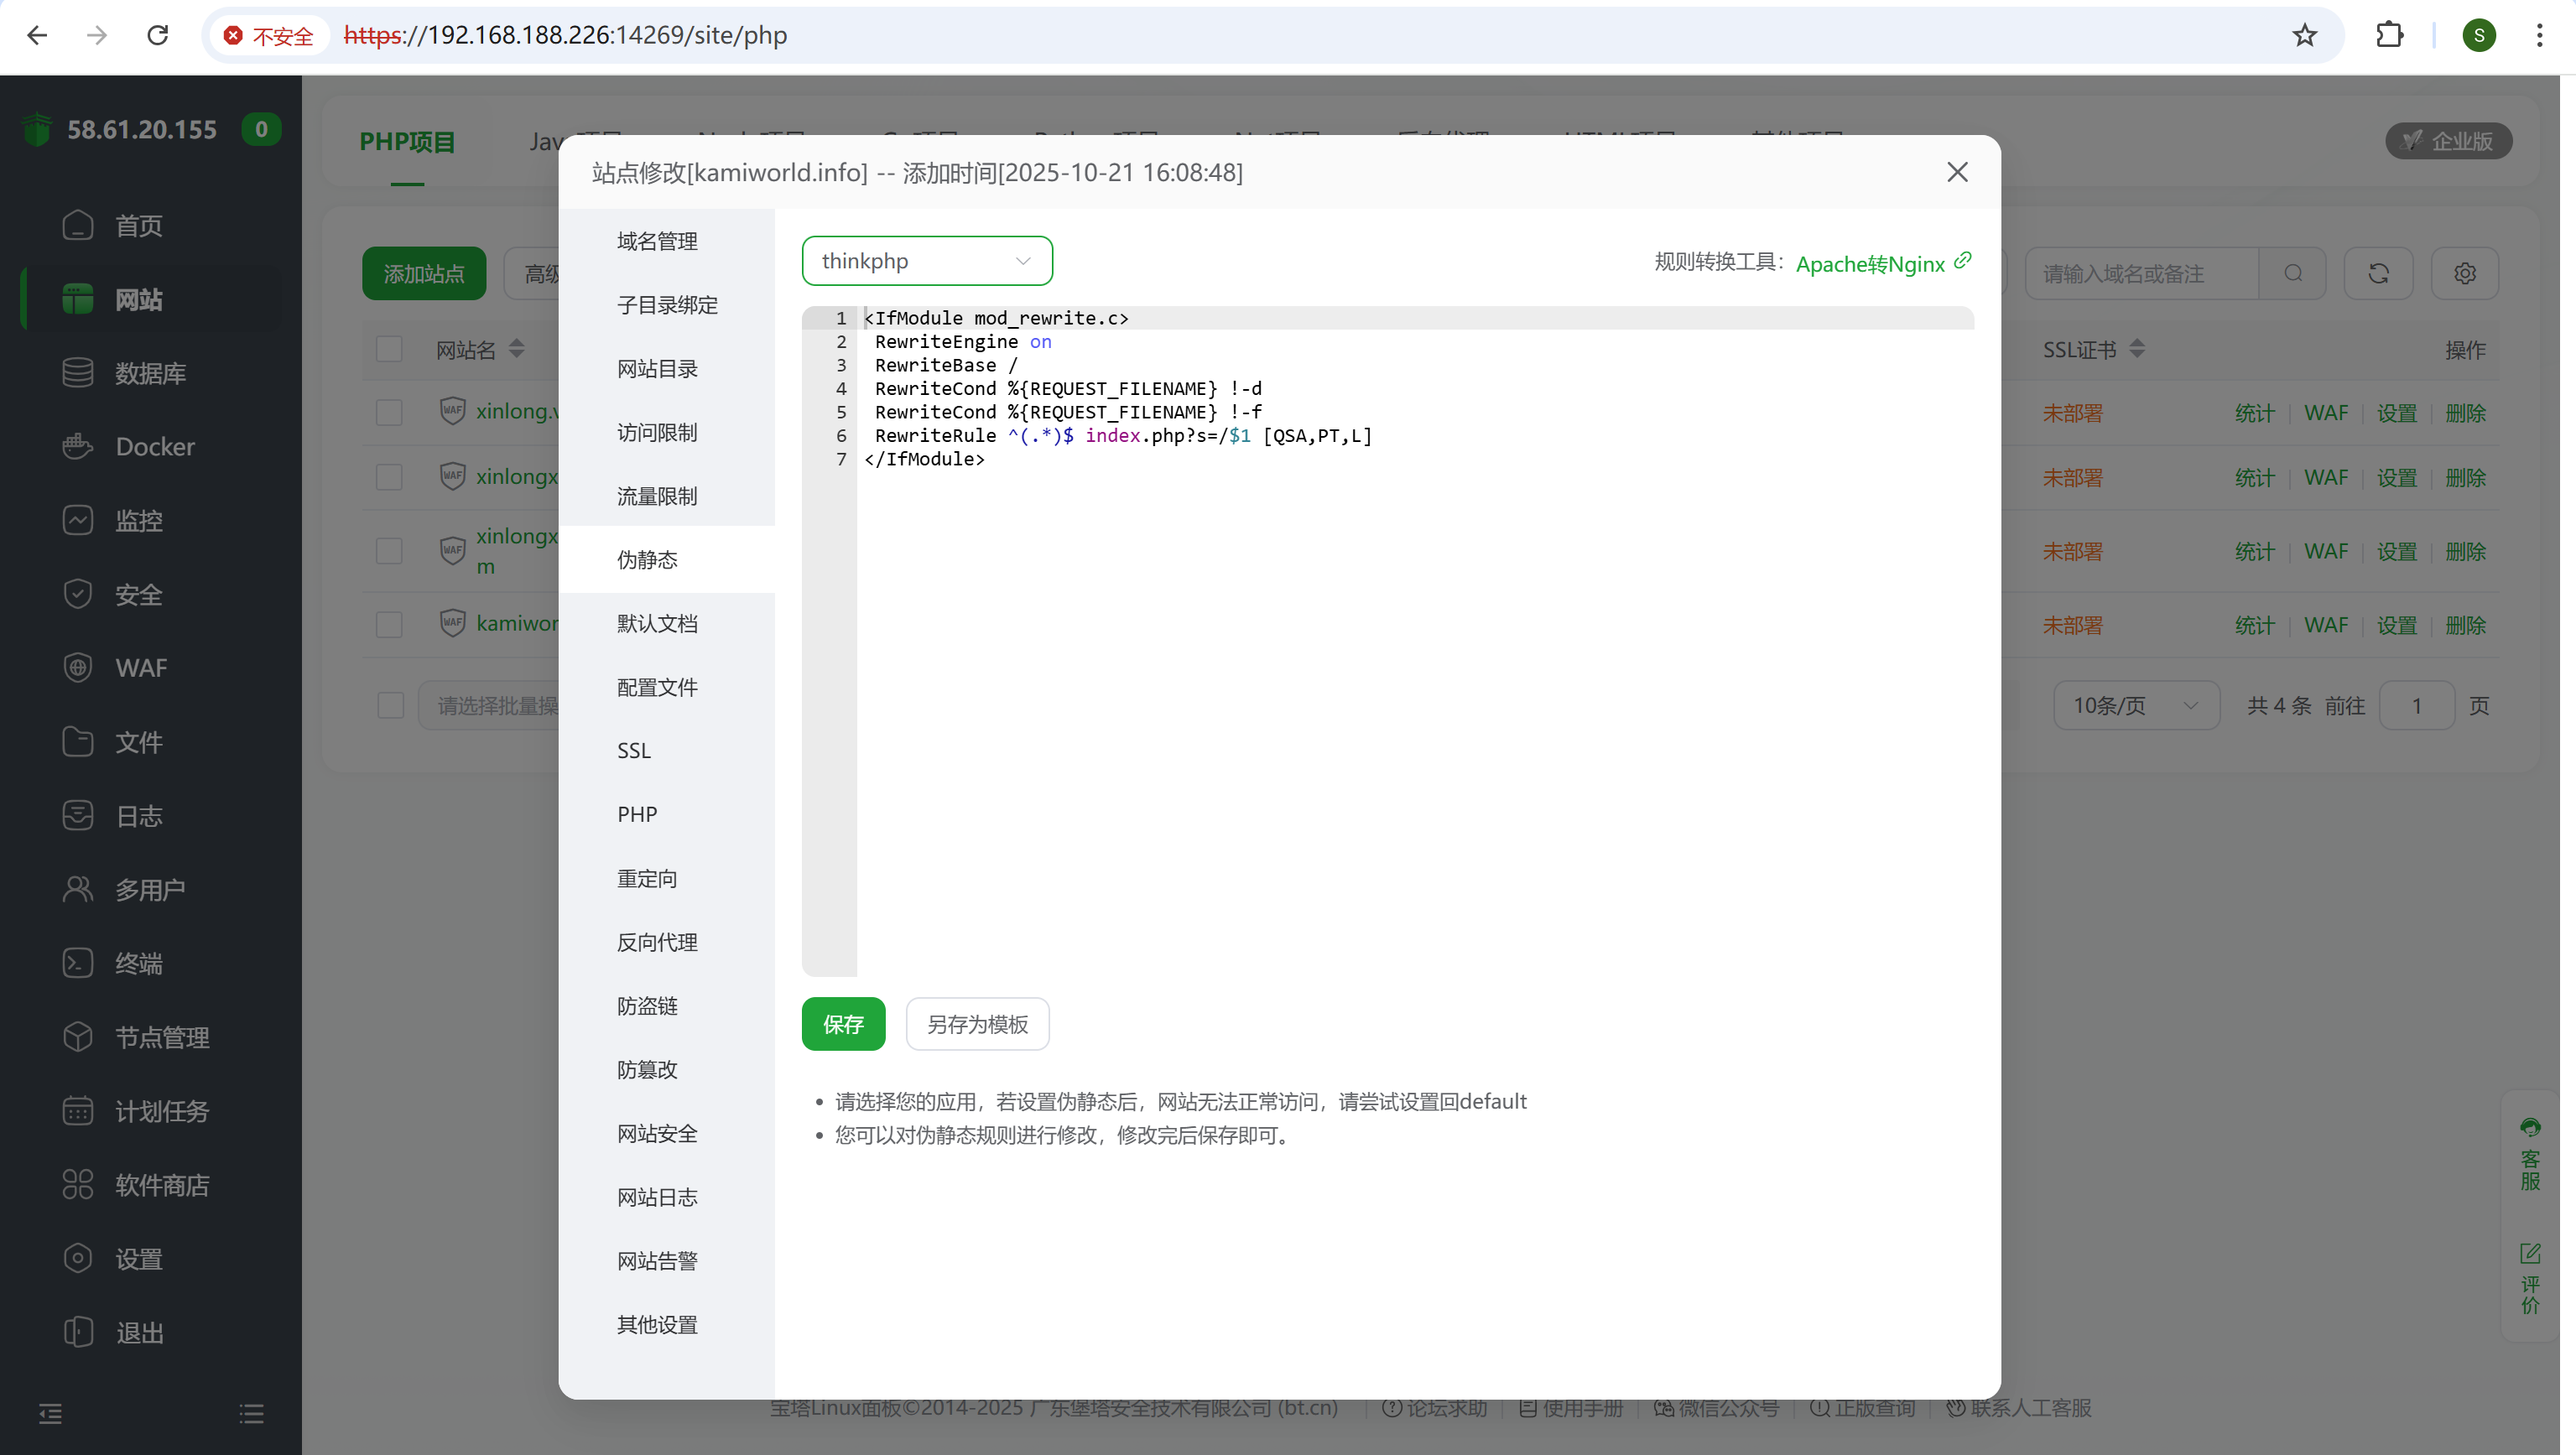Viewport: 2576px width, 1455px height.
Task: Click the 客服 customer service icon
Action: pyautogui.click(x=2530, y=1128)
